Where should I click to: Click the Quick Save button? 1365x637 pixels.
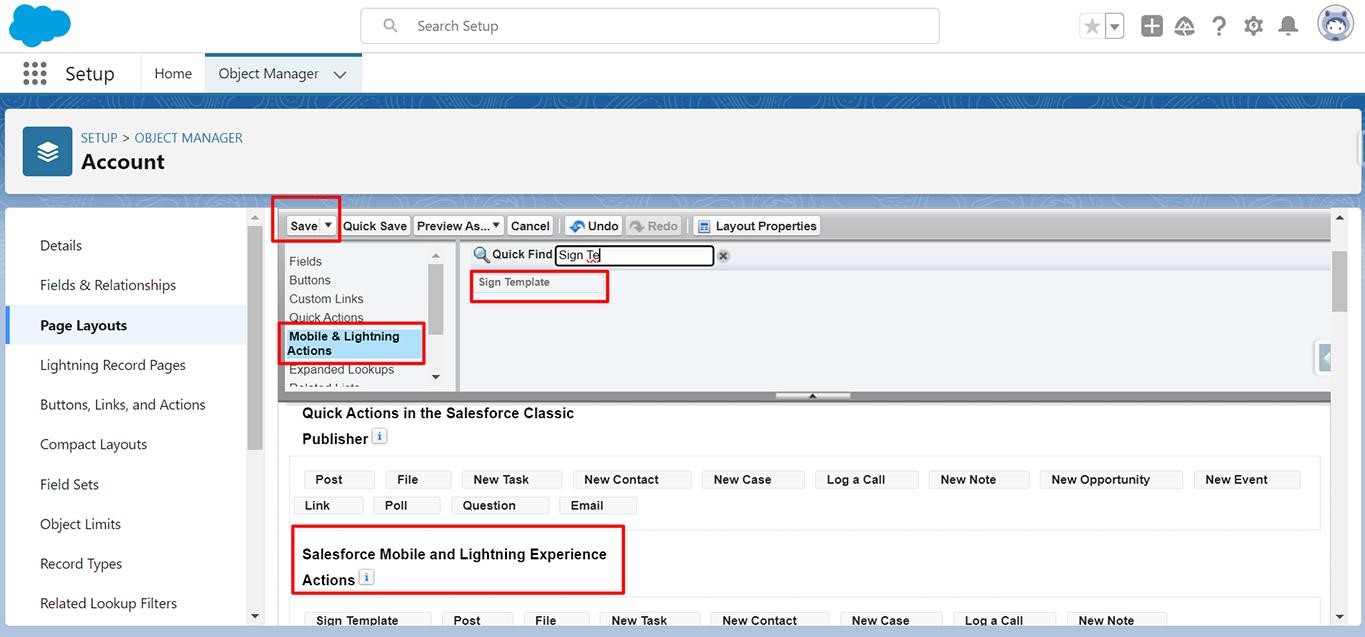pos(375,226)
